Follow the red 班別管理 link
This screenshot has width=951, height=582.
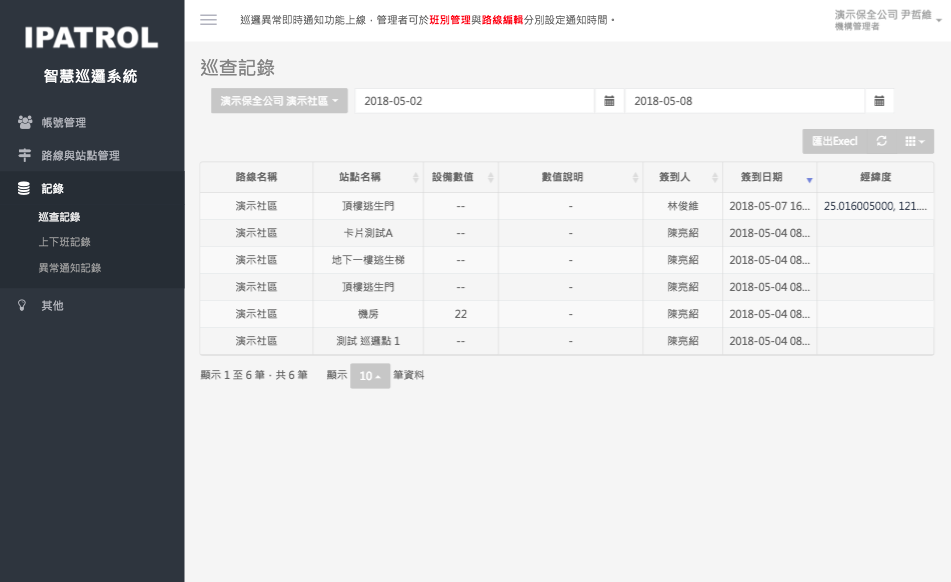point(449,20)
